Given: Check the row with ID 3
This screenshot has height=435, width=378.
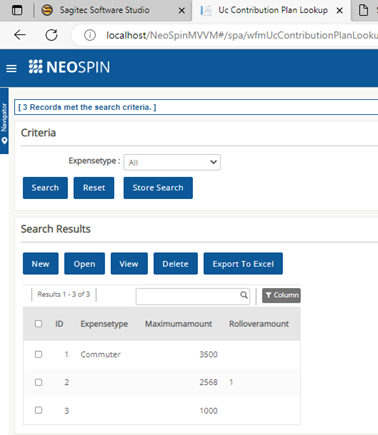Looking at the screenshot, I should 39,410.
